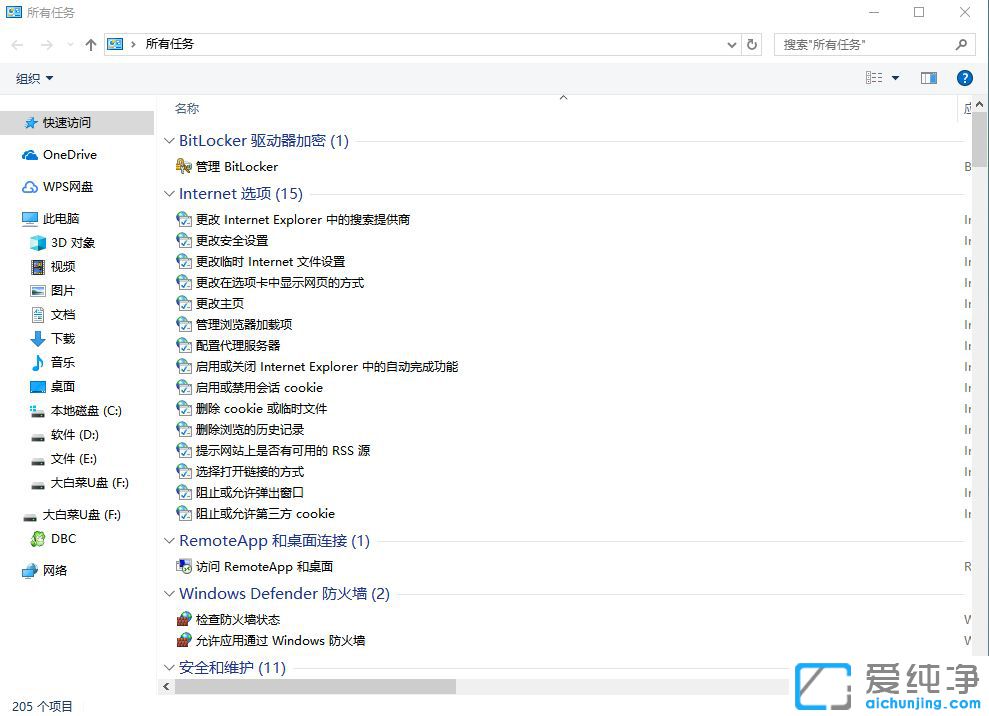The width and height of the screenshot is (989, 716).
Task: Open the blue Help question mark icon
Action: (x=964, y=77)
